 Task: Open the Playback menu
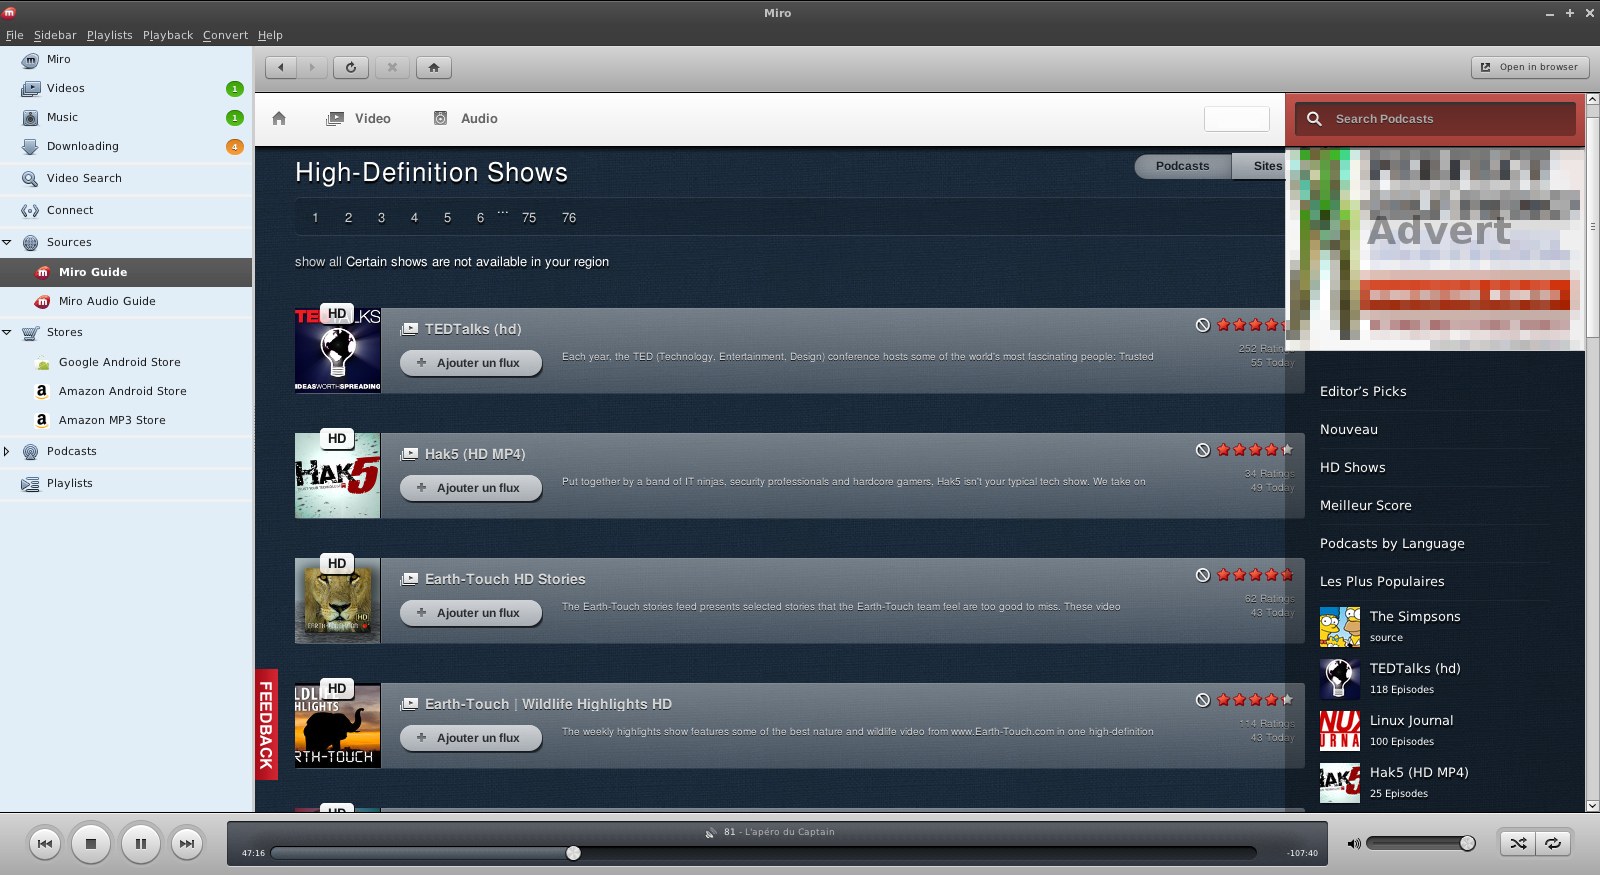click(168, 35)
